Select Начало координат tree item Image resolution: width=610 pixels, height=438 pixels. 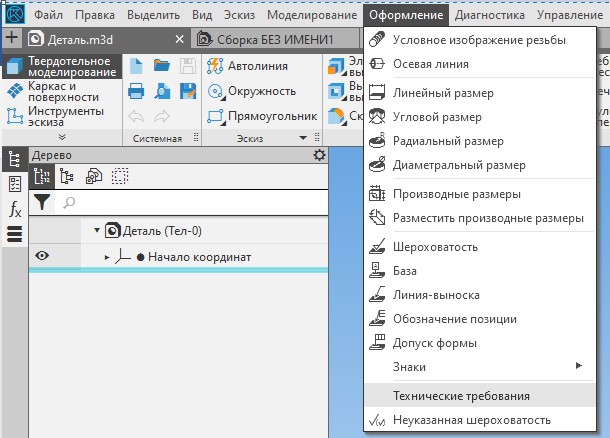[x=199, y=257]
